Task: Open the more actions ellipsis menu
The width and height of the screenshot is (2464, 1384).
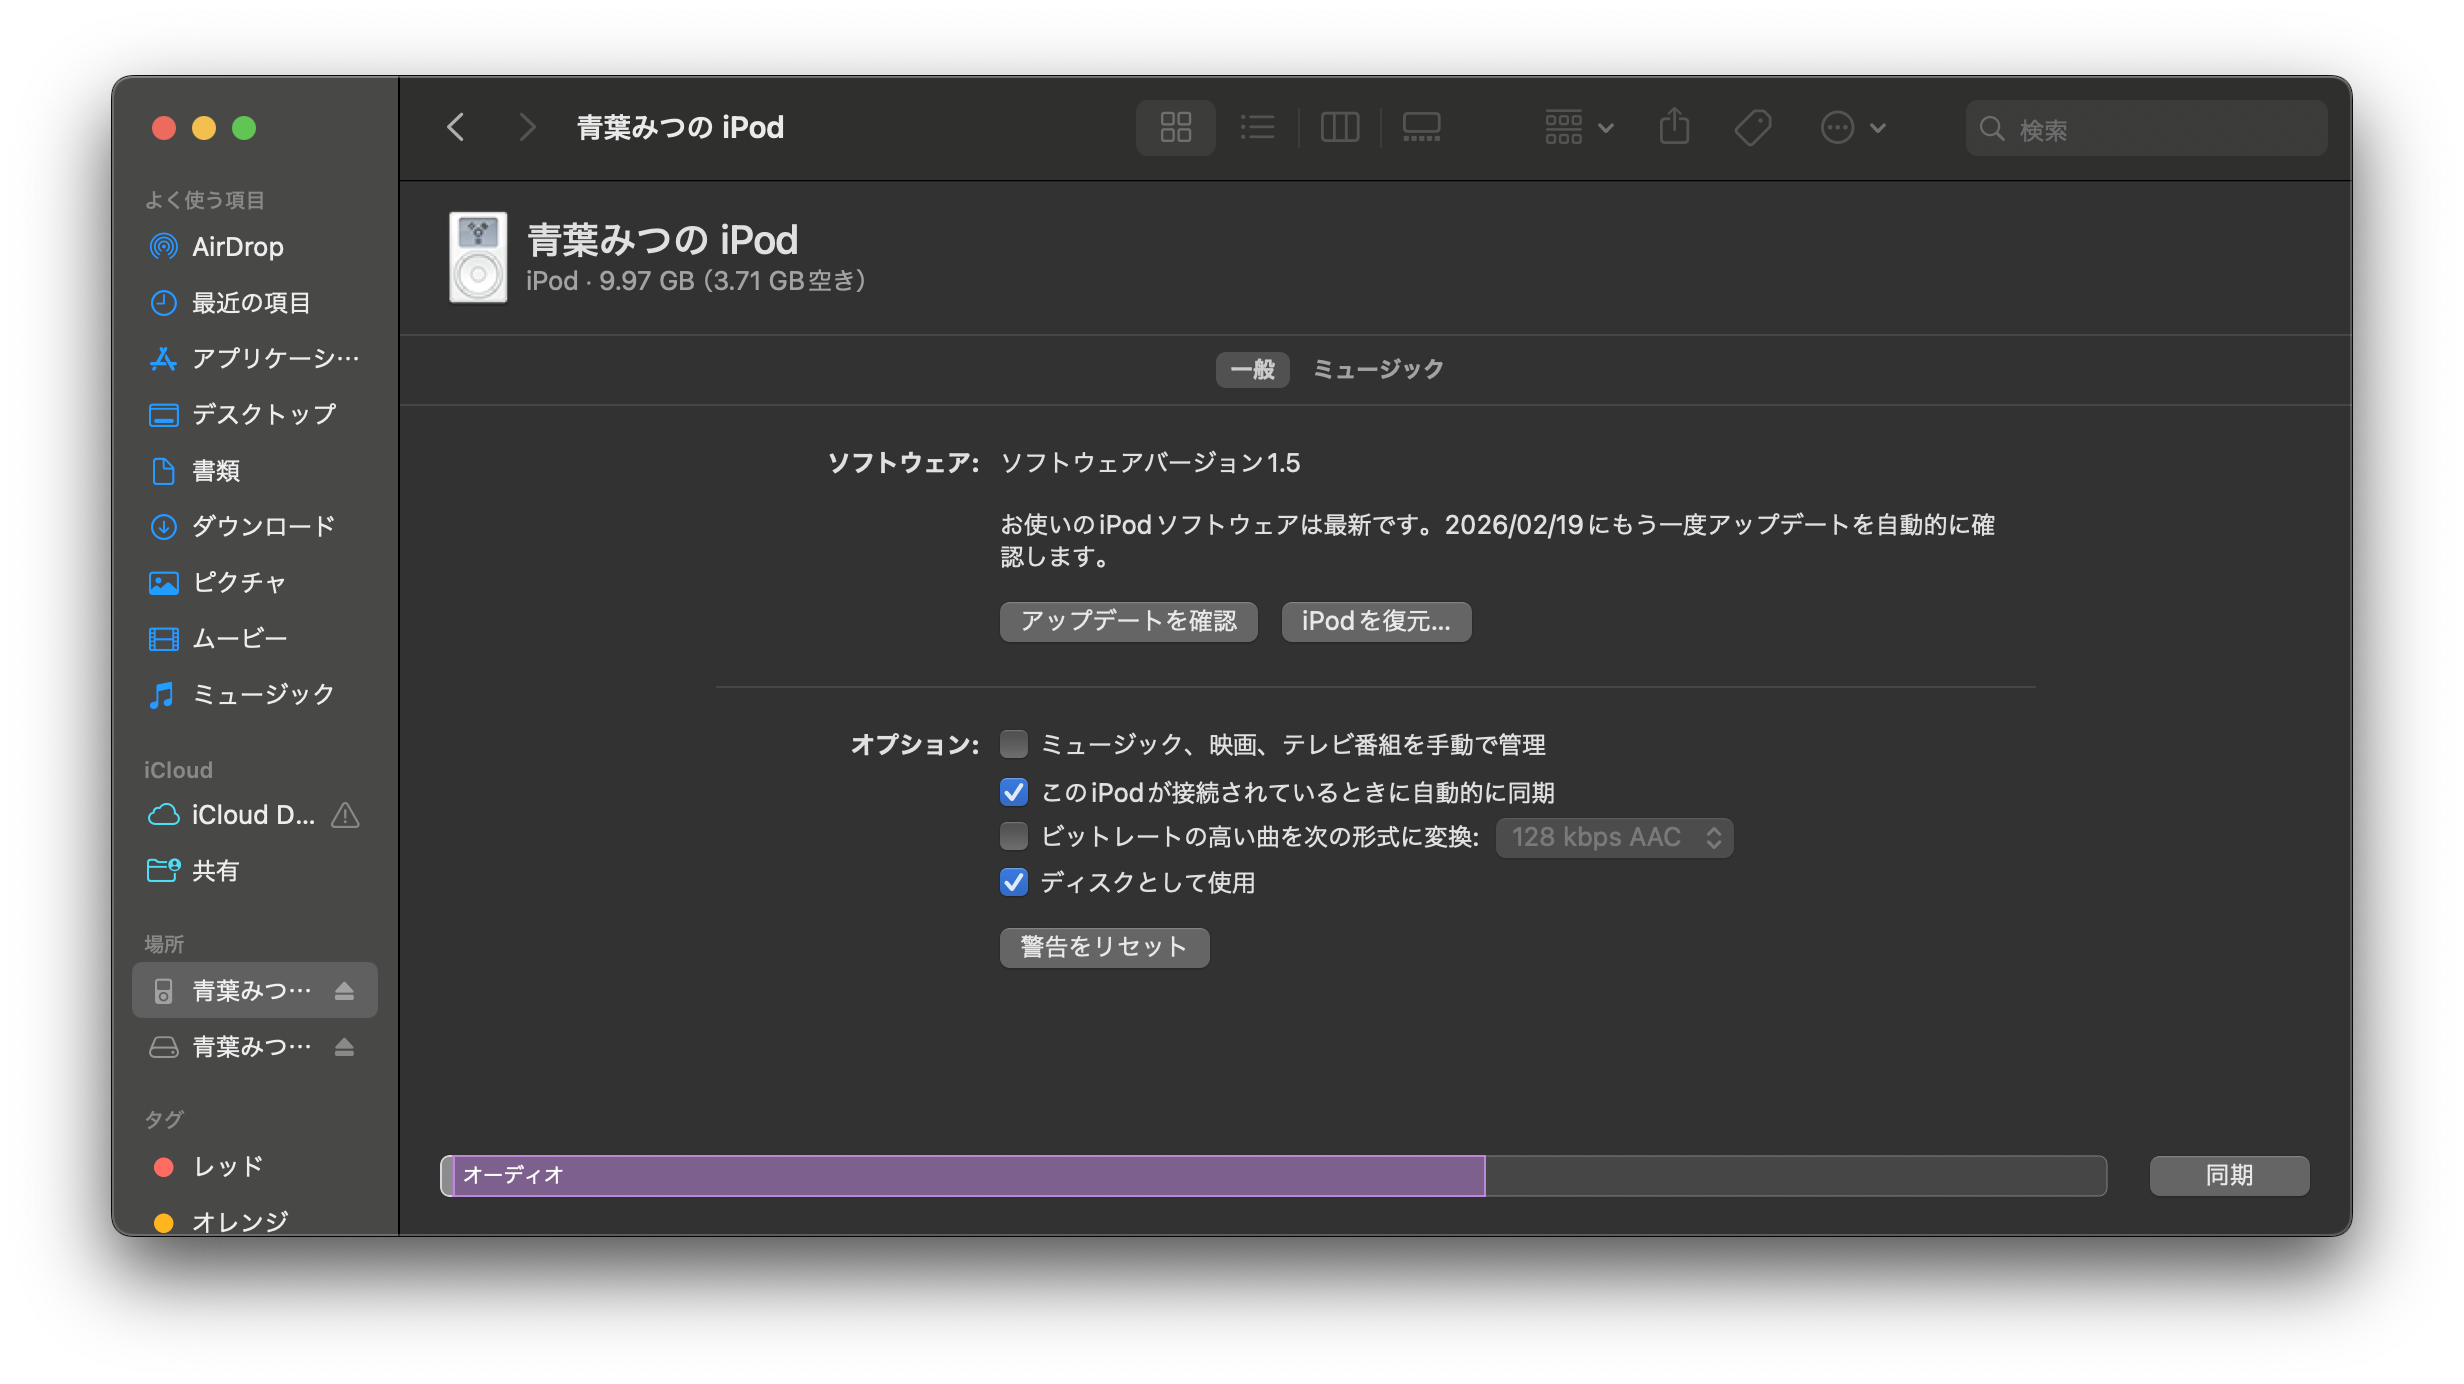Action: (x=1853, y=128)
